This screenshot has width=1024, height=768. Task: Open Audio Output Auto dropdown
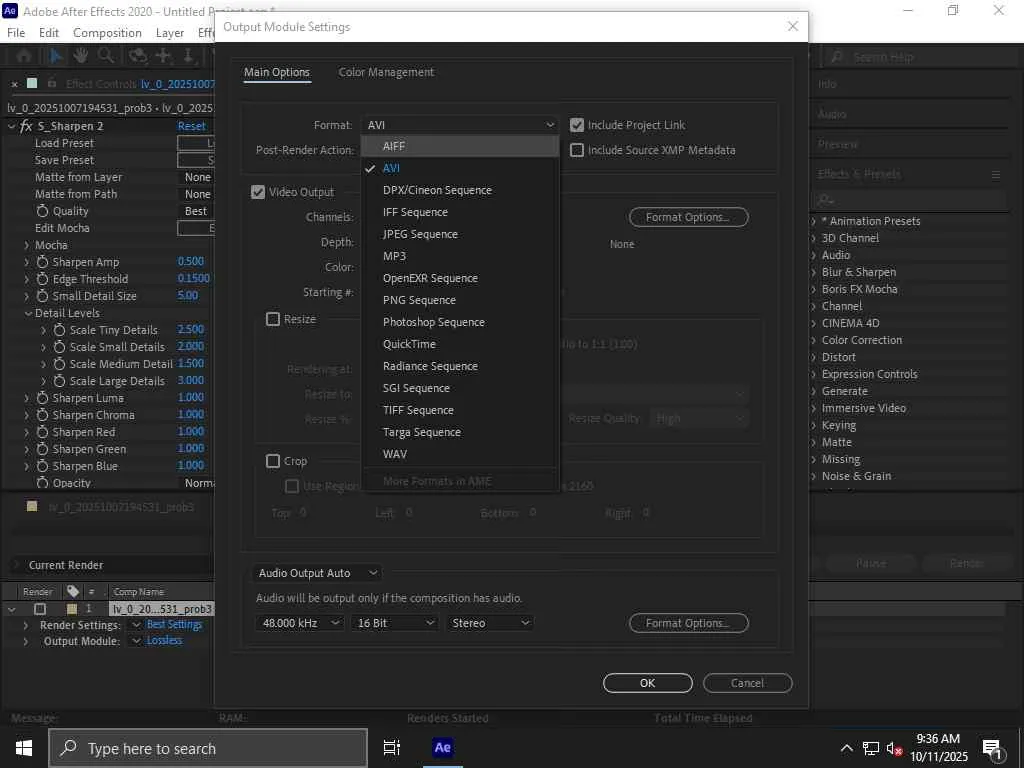pos(317,573)
